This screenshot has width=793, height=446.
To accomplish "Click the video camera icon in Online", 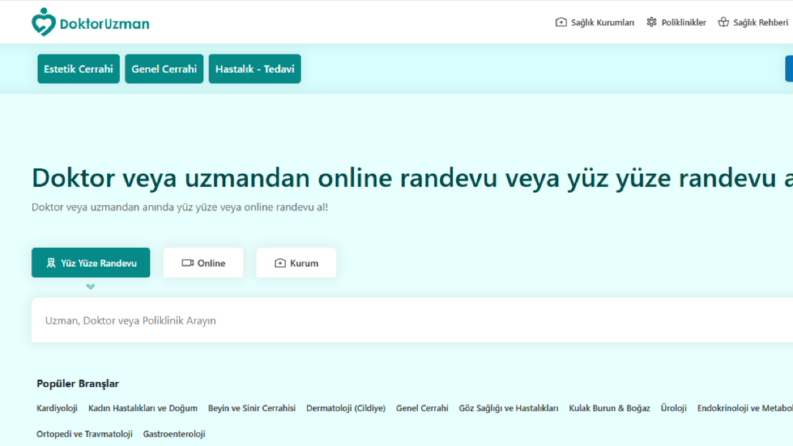I will tap(188, 263).
